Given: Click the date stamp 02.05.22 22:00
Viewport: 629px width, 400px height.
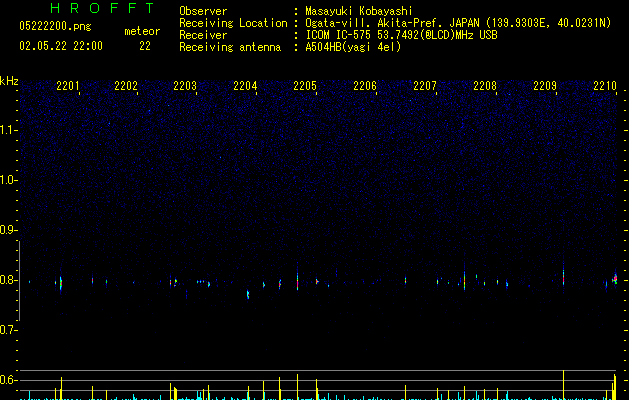Looking at the screenshot, I should pyautogui.click(x=61, y=46).
